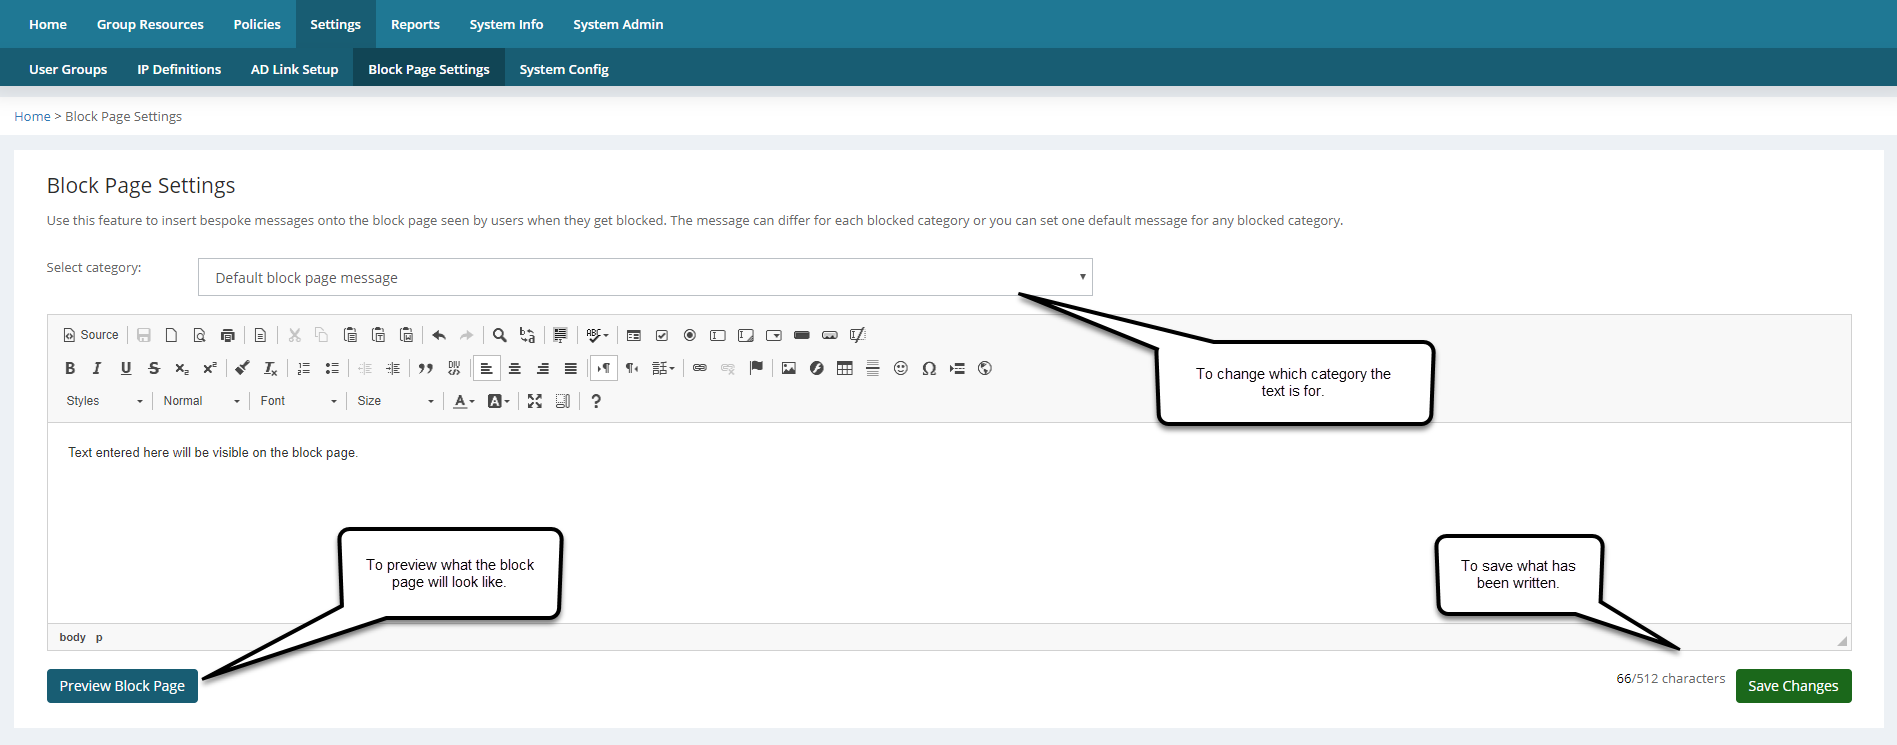Image resolution: width=1897 pixels, height=745 pixels.
Task: Click the Preview Block Page button
Action: 122,686
